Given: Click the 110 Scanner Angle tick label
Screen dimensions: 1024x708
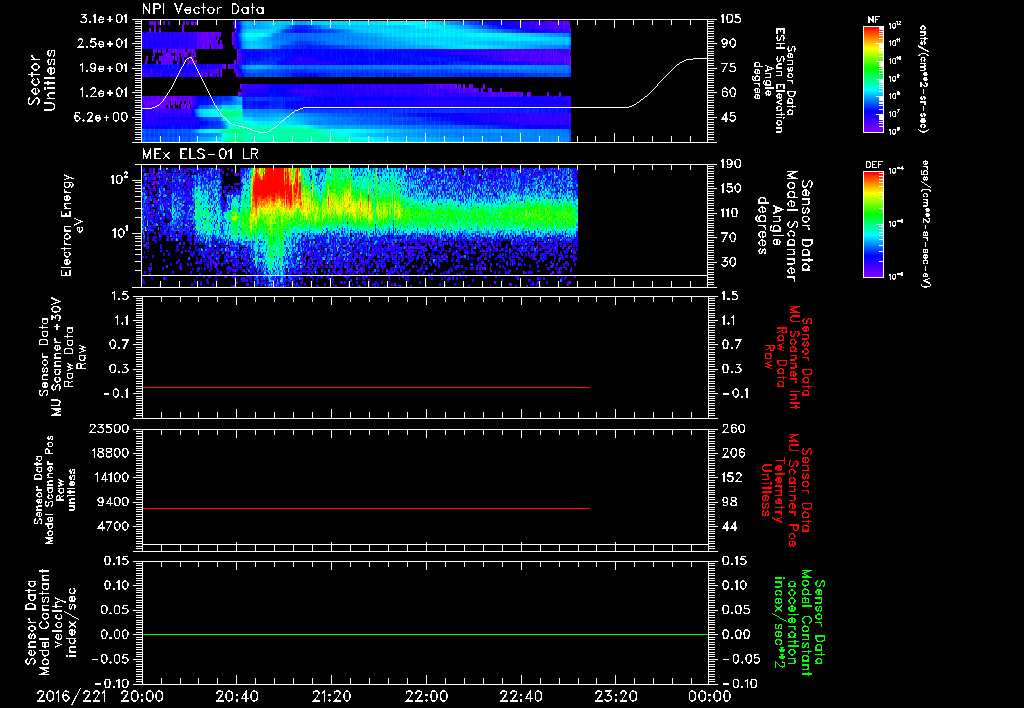Looking at the screenshot, I should tap(731, 213).
